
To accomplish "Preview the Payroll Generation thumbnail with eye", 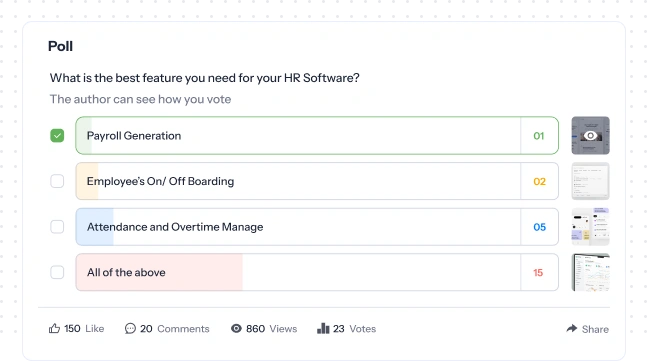I will tap(590, 135).
